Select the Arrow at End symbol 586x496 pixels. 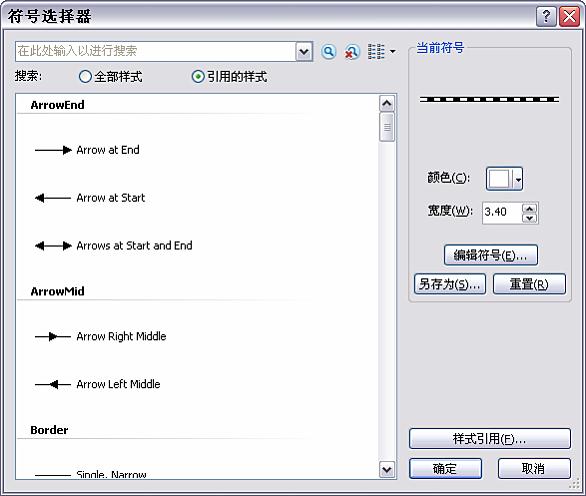tap(87, 150)
